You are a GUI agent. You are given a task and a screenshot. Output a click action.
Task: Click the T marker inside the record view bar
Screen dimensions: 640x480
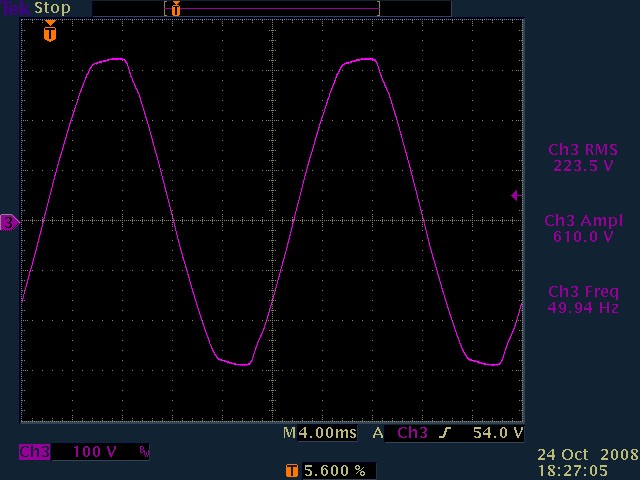[176, 8]
